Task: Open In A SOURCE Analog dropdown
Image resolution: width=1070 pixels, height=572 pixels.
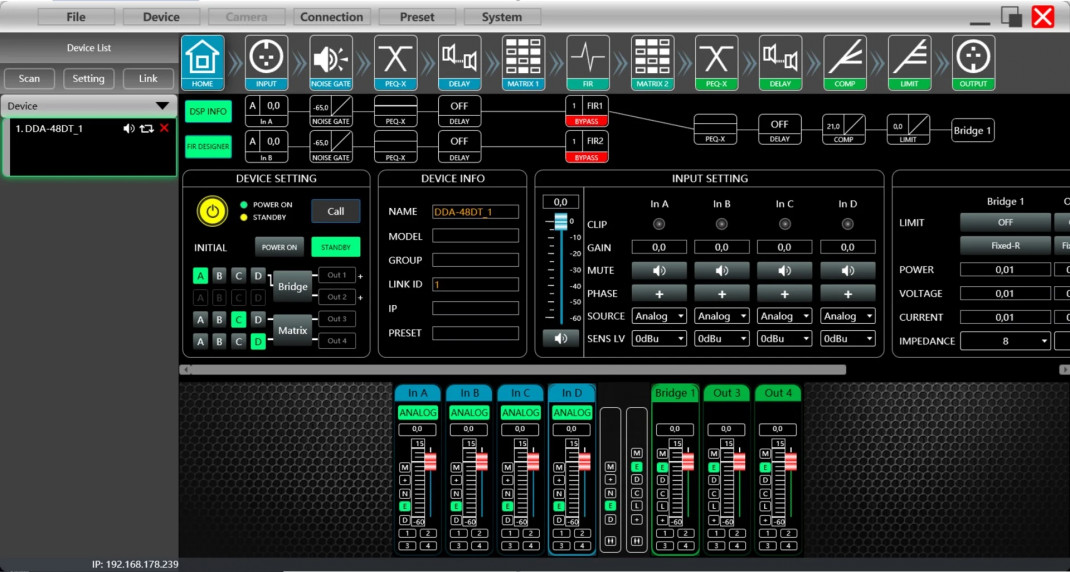Action: [x=659, y=316]
